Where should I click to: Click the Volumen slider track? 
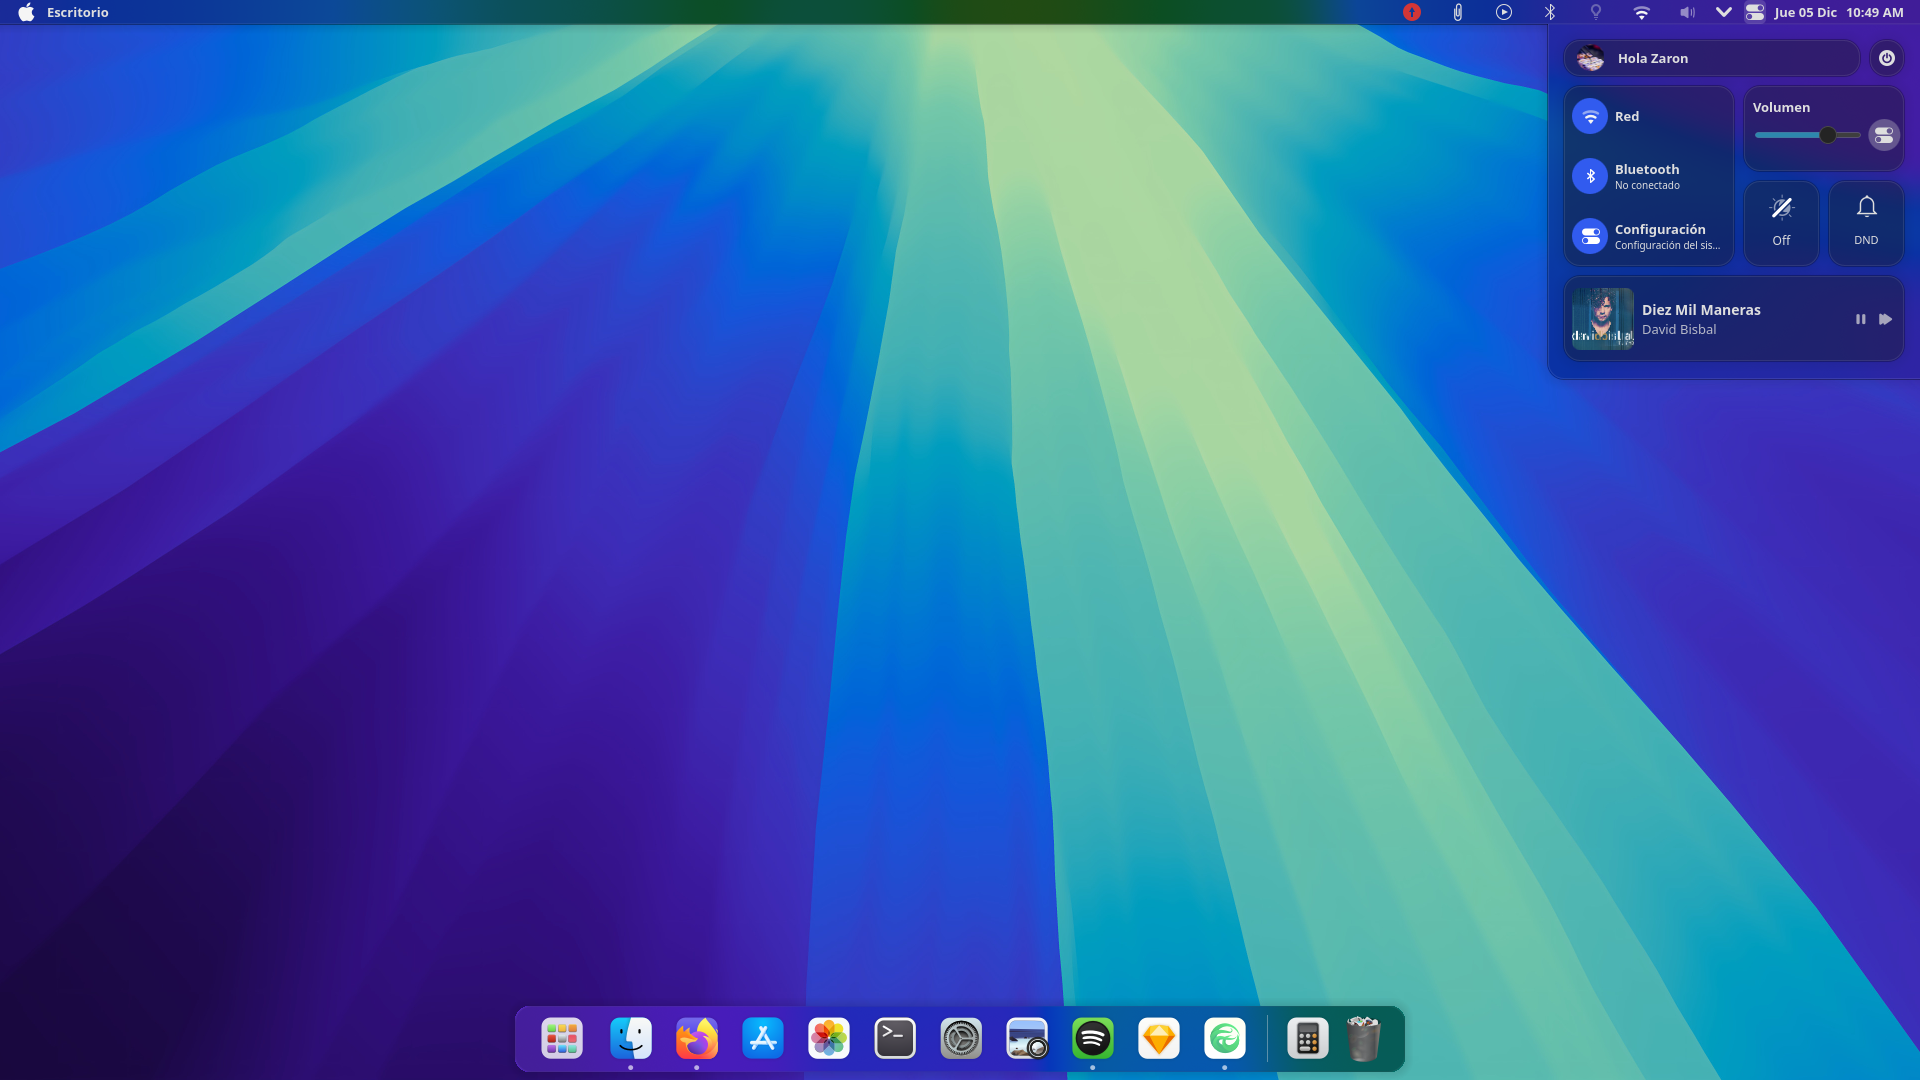click(1808, 135)
